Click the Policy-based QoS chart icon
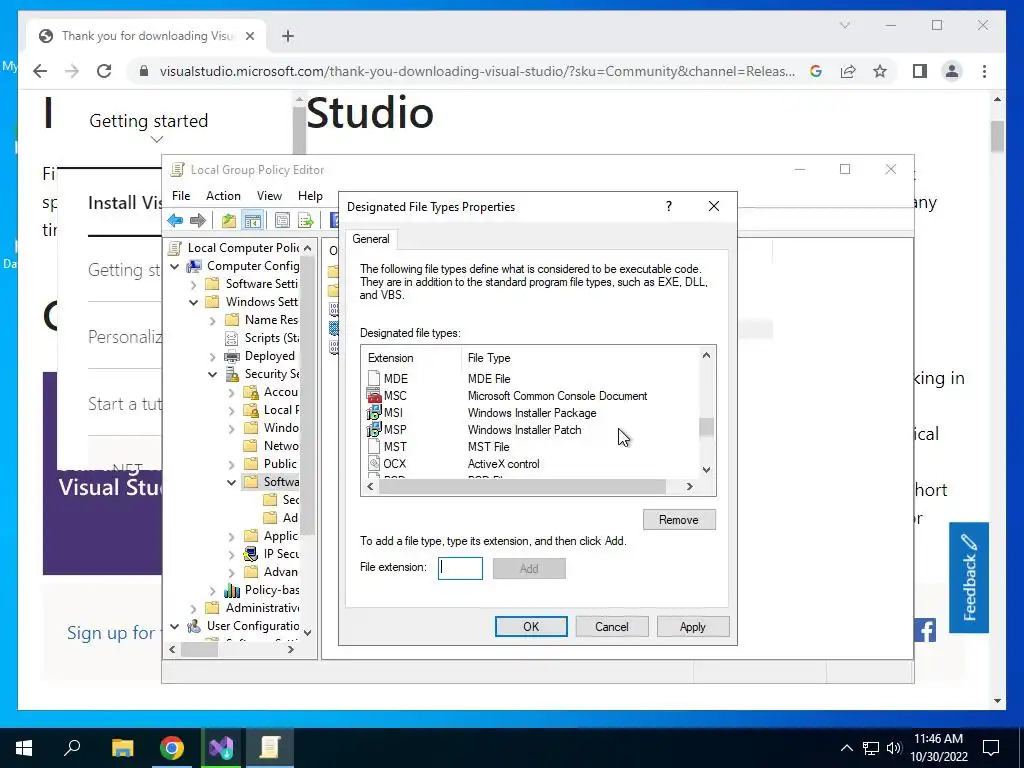1024x768 pixels. [x=232, y=590]
